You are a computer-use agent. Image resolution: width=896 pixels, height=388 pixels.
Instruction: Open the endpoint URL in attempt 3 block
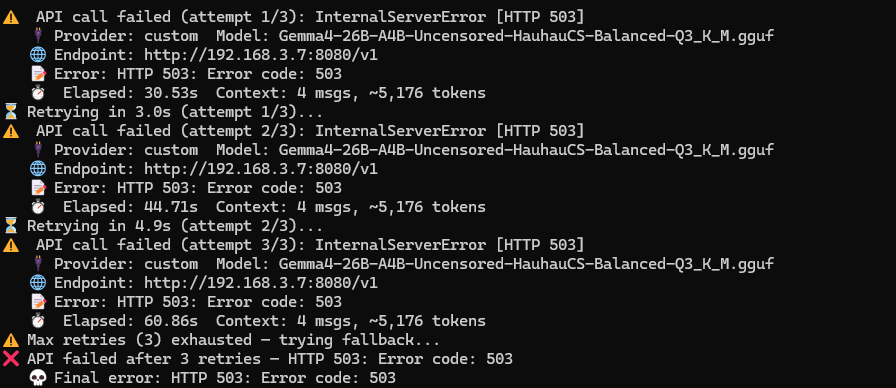[x=261, y=283]
